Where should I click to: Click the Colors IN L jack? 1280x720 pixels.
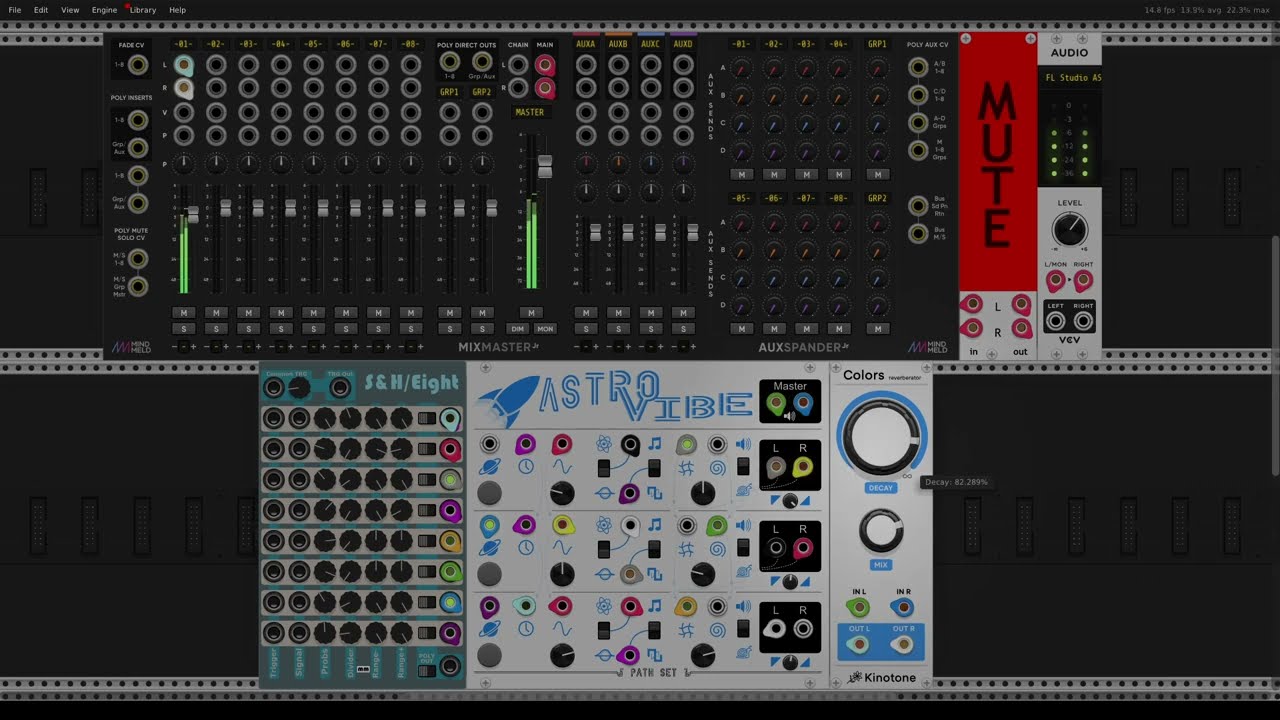(x=858, y=606)
